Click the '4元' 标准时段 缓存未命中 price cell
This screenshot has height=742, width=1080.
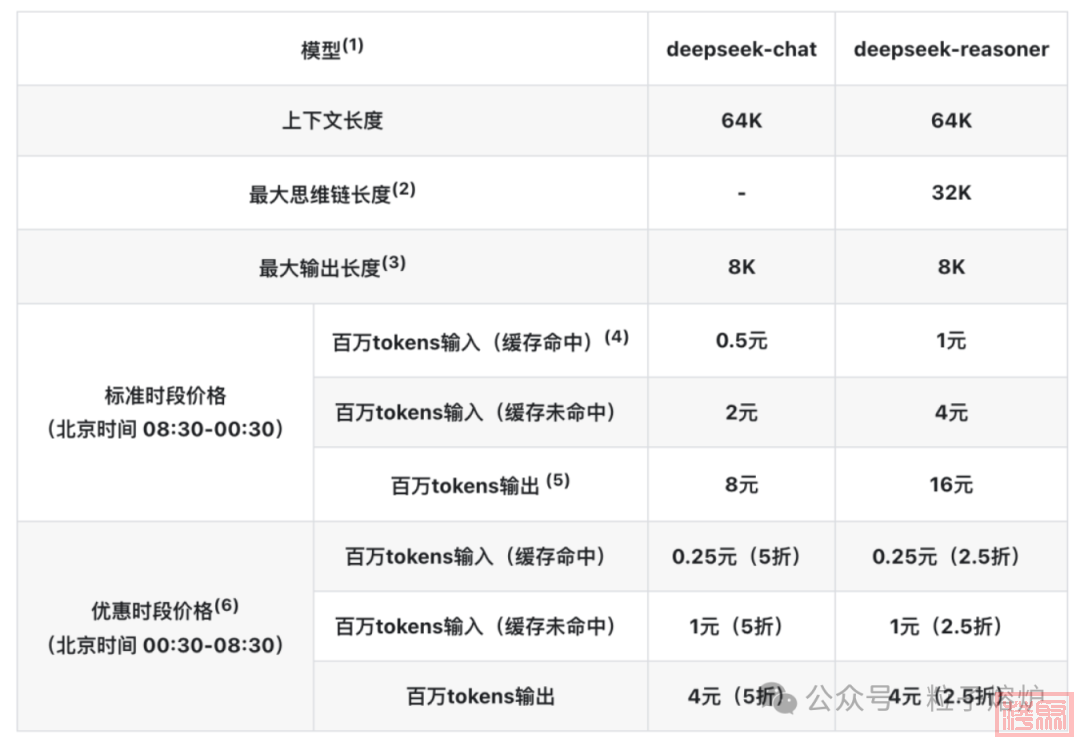(x=951, y=412)
